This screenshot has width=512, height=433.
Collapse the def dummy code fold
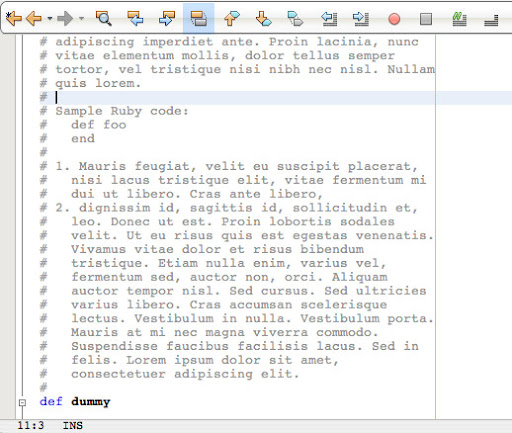(x=22, y=402)
